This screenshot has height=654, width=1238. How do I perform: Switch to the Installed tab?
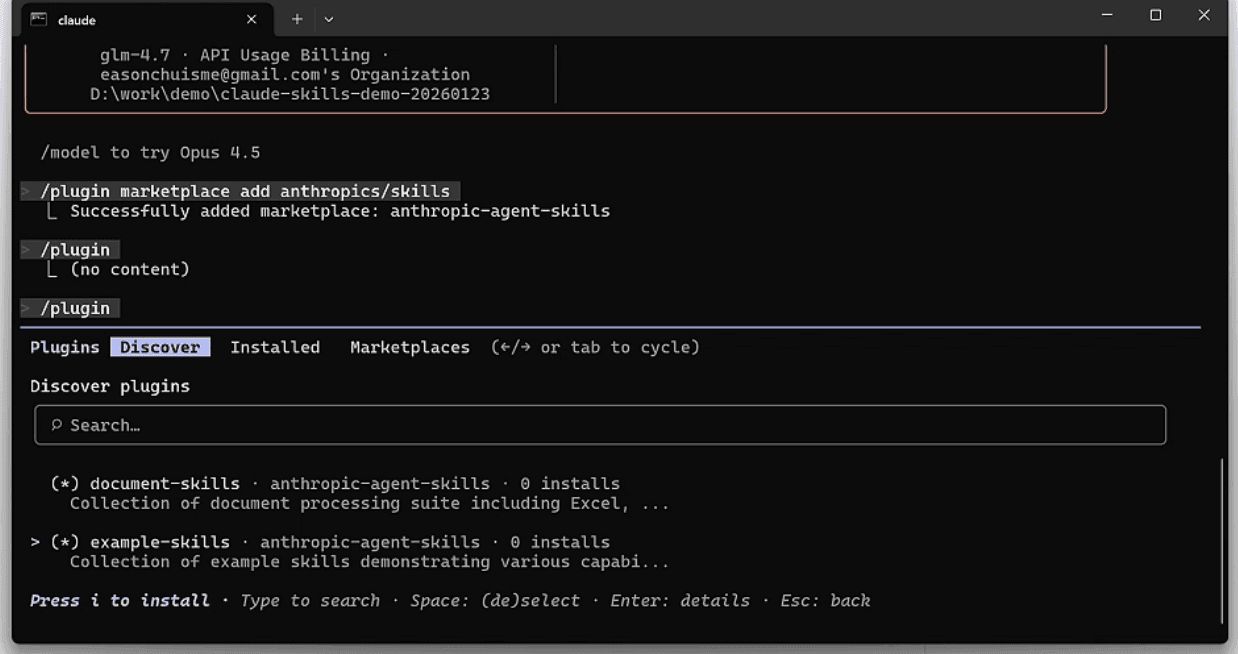pos(275,347)
